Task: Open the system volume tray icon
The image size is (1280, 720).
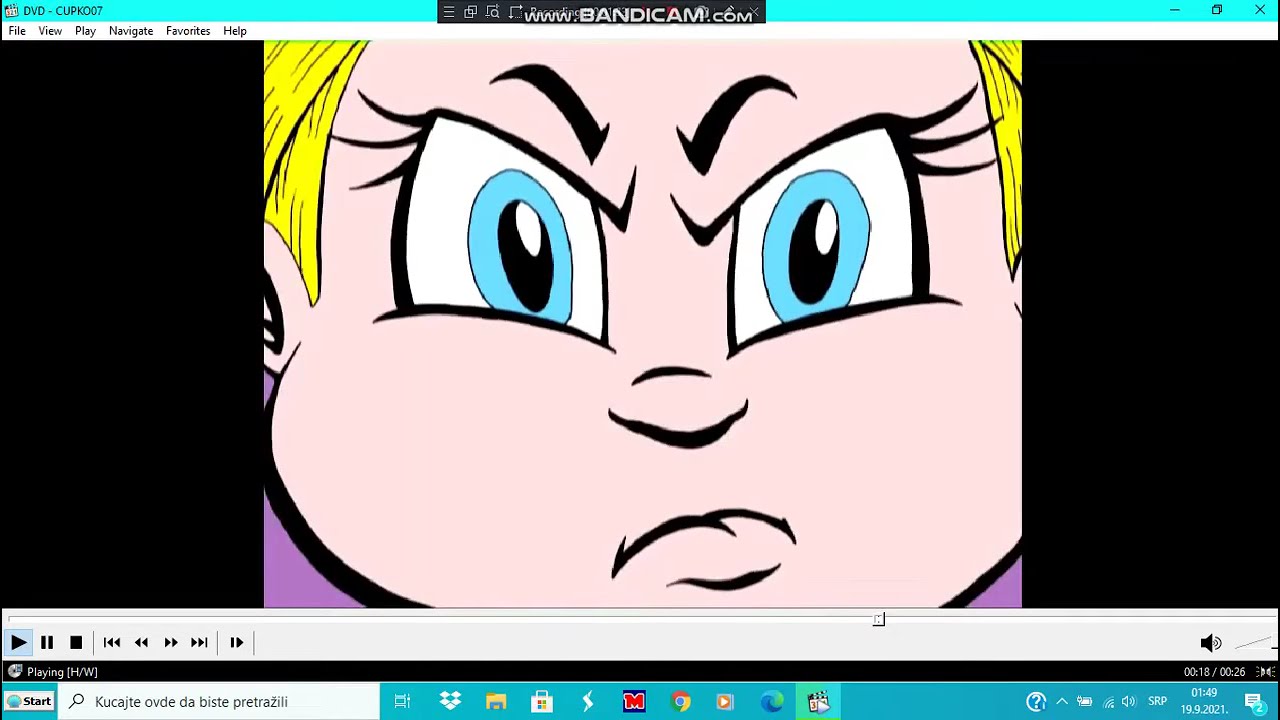Action: coord(1129,702)
